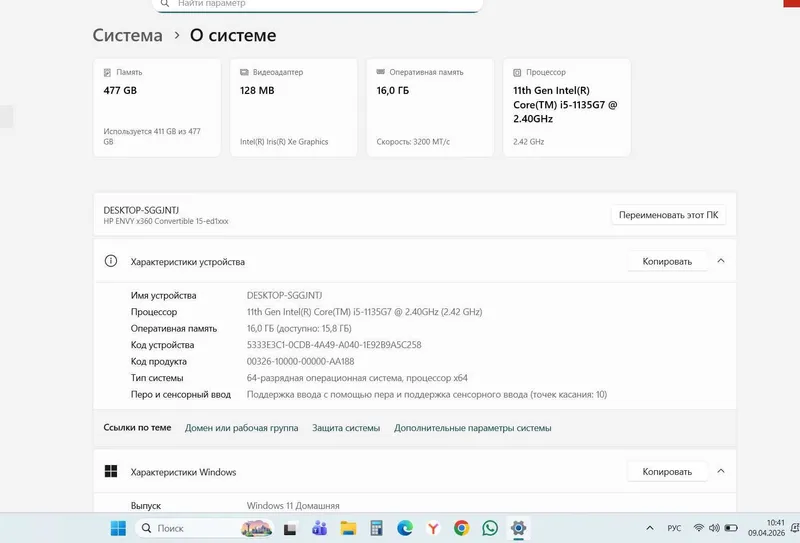Launch Microsoft Edge from the taskbar
This screenshot has width=800, height=543.
[x=405, y=528]
